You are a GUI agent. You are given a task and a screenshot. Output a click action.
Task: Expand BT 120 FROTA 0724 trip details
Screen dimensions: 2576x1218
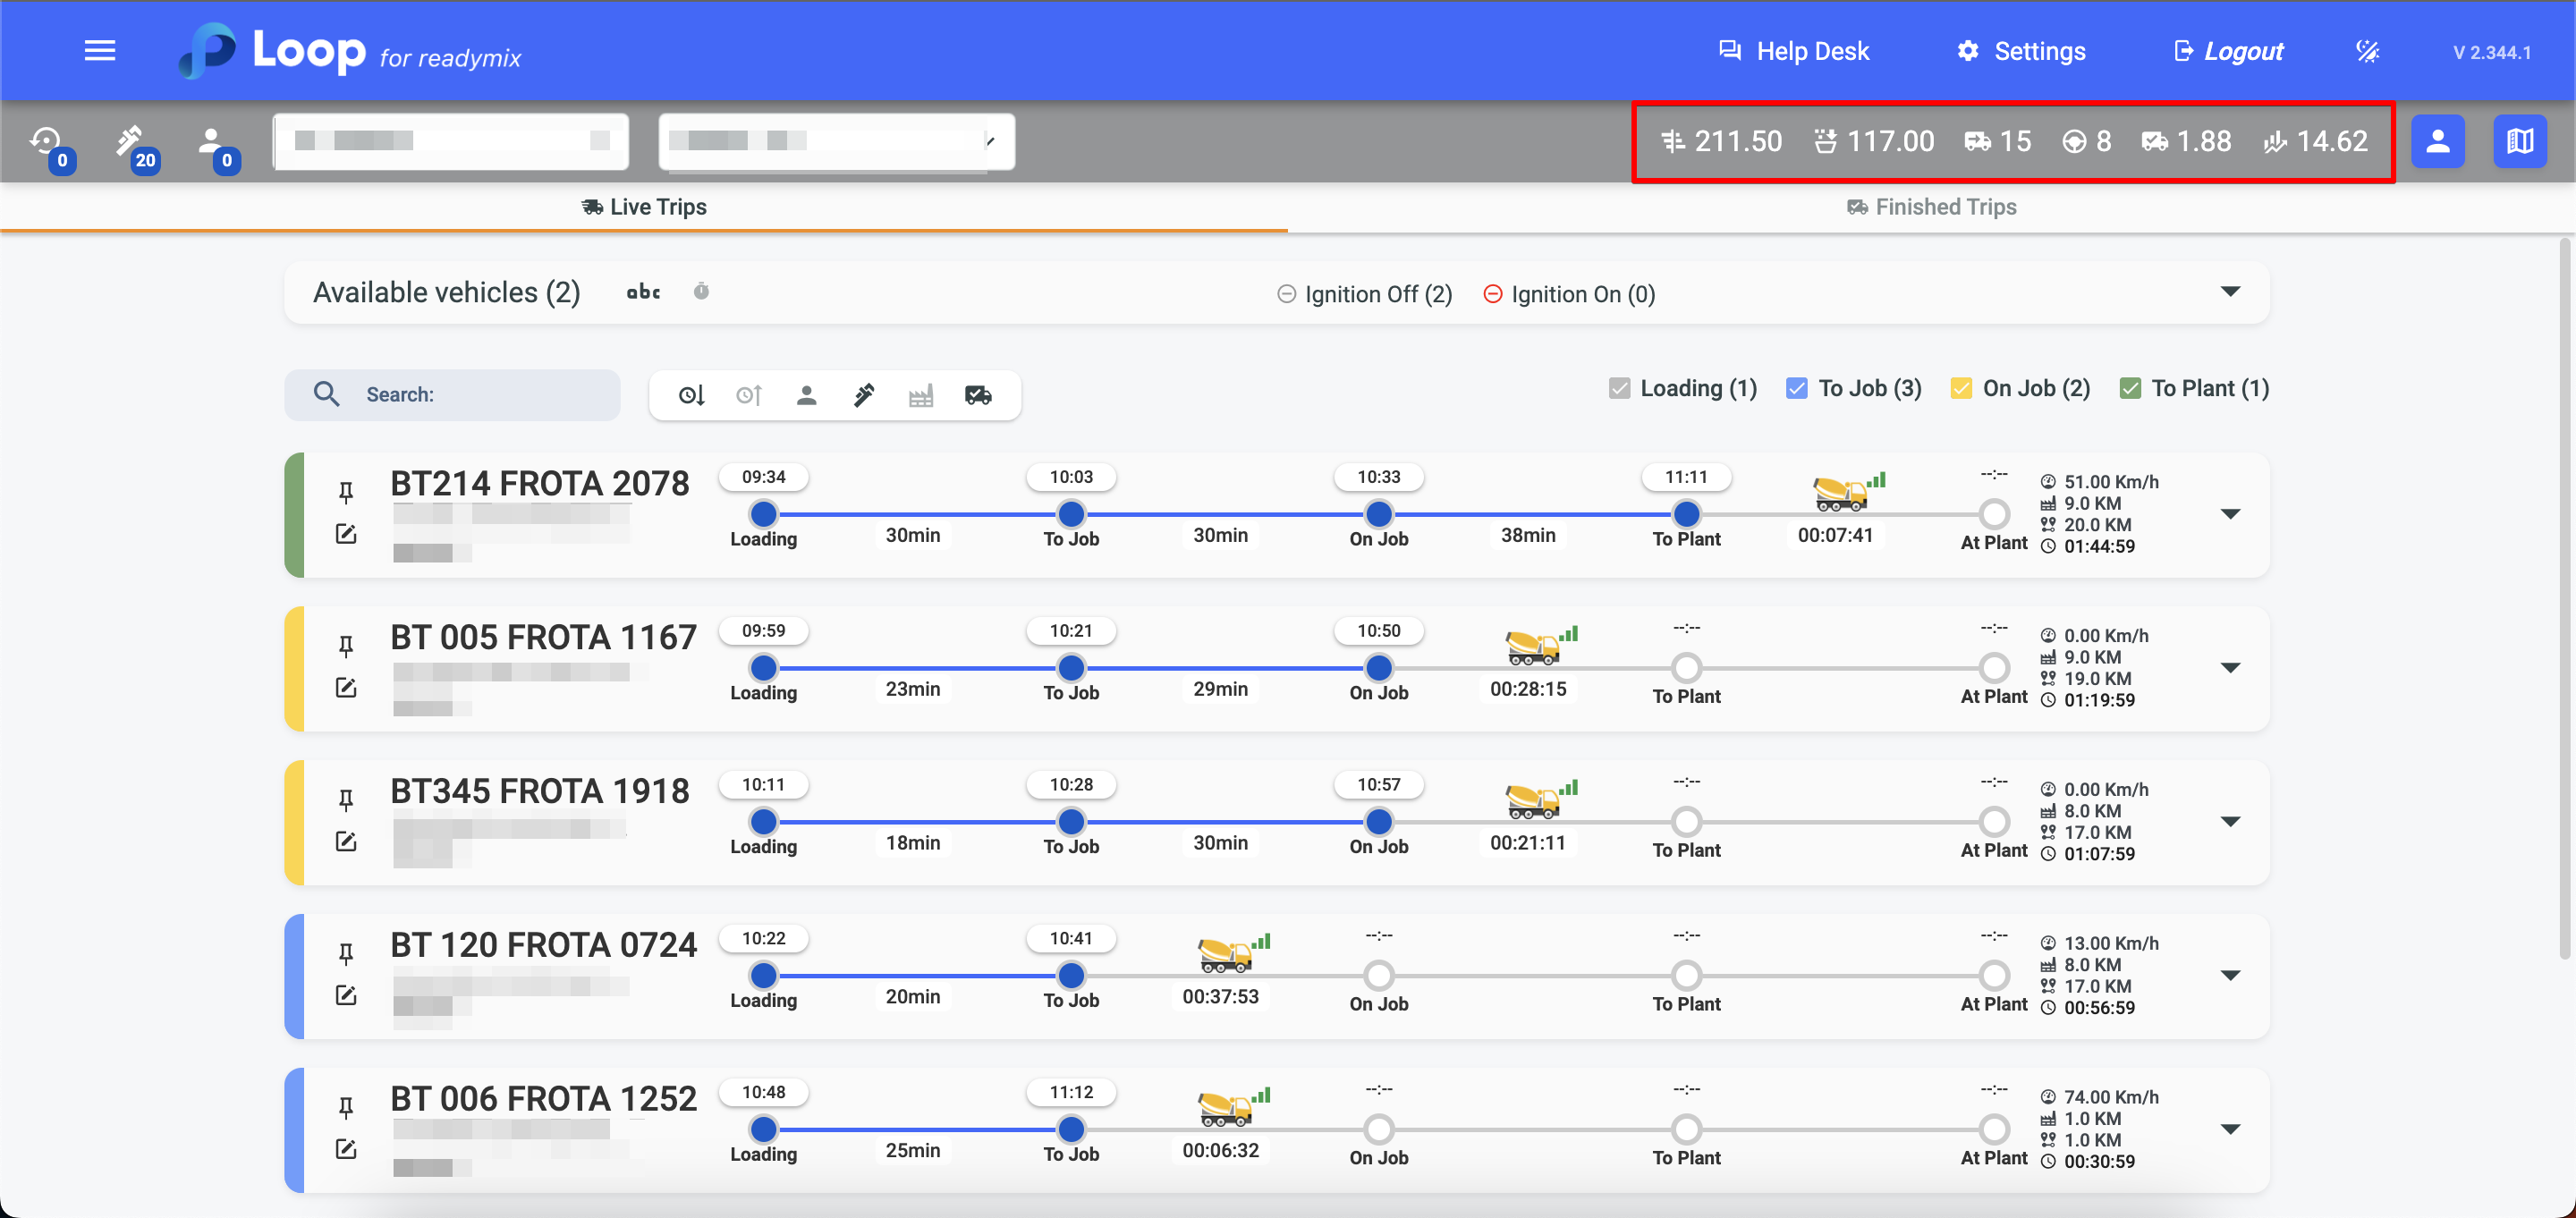tap(2230, 975)
